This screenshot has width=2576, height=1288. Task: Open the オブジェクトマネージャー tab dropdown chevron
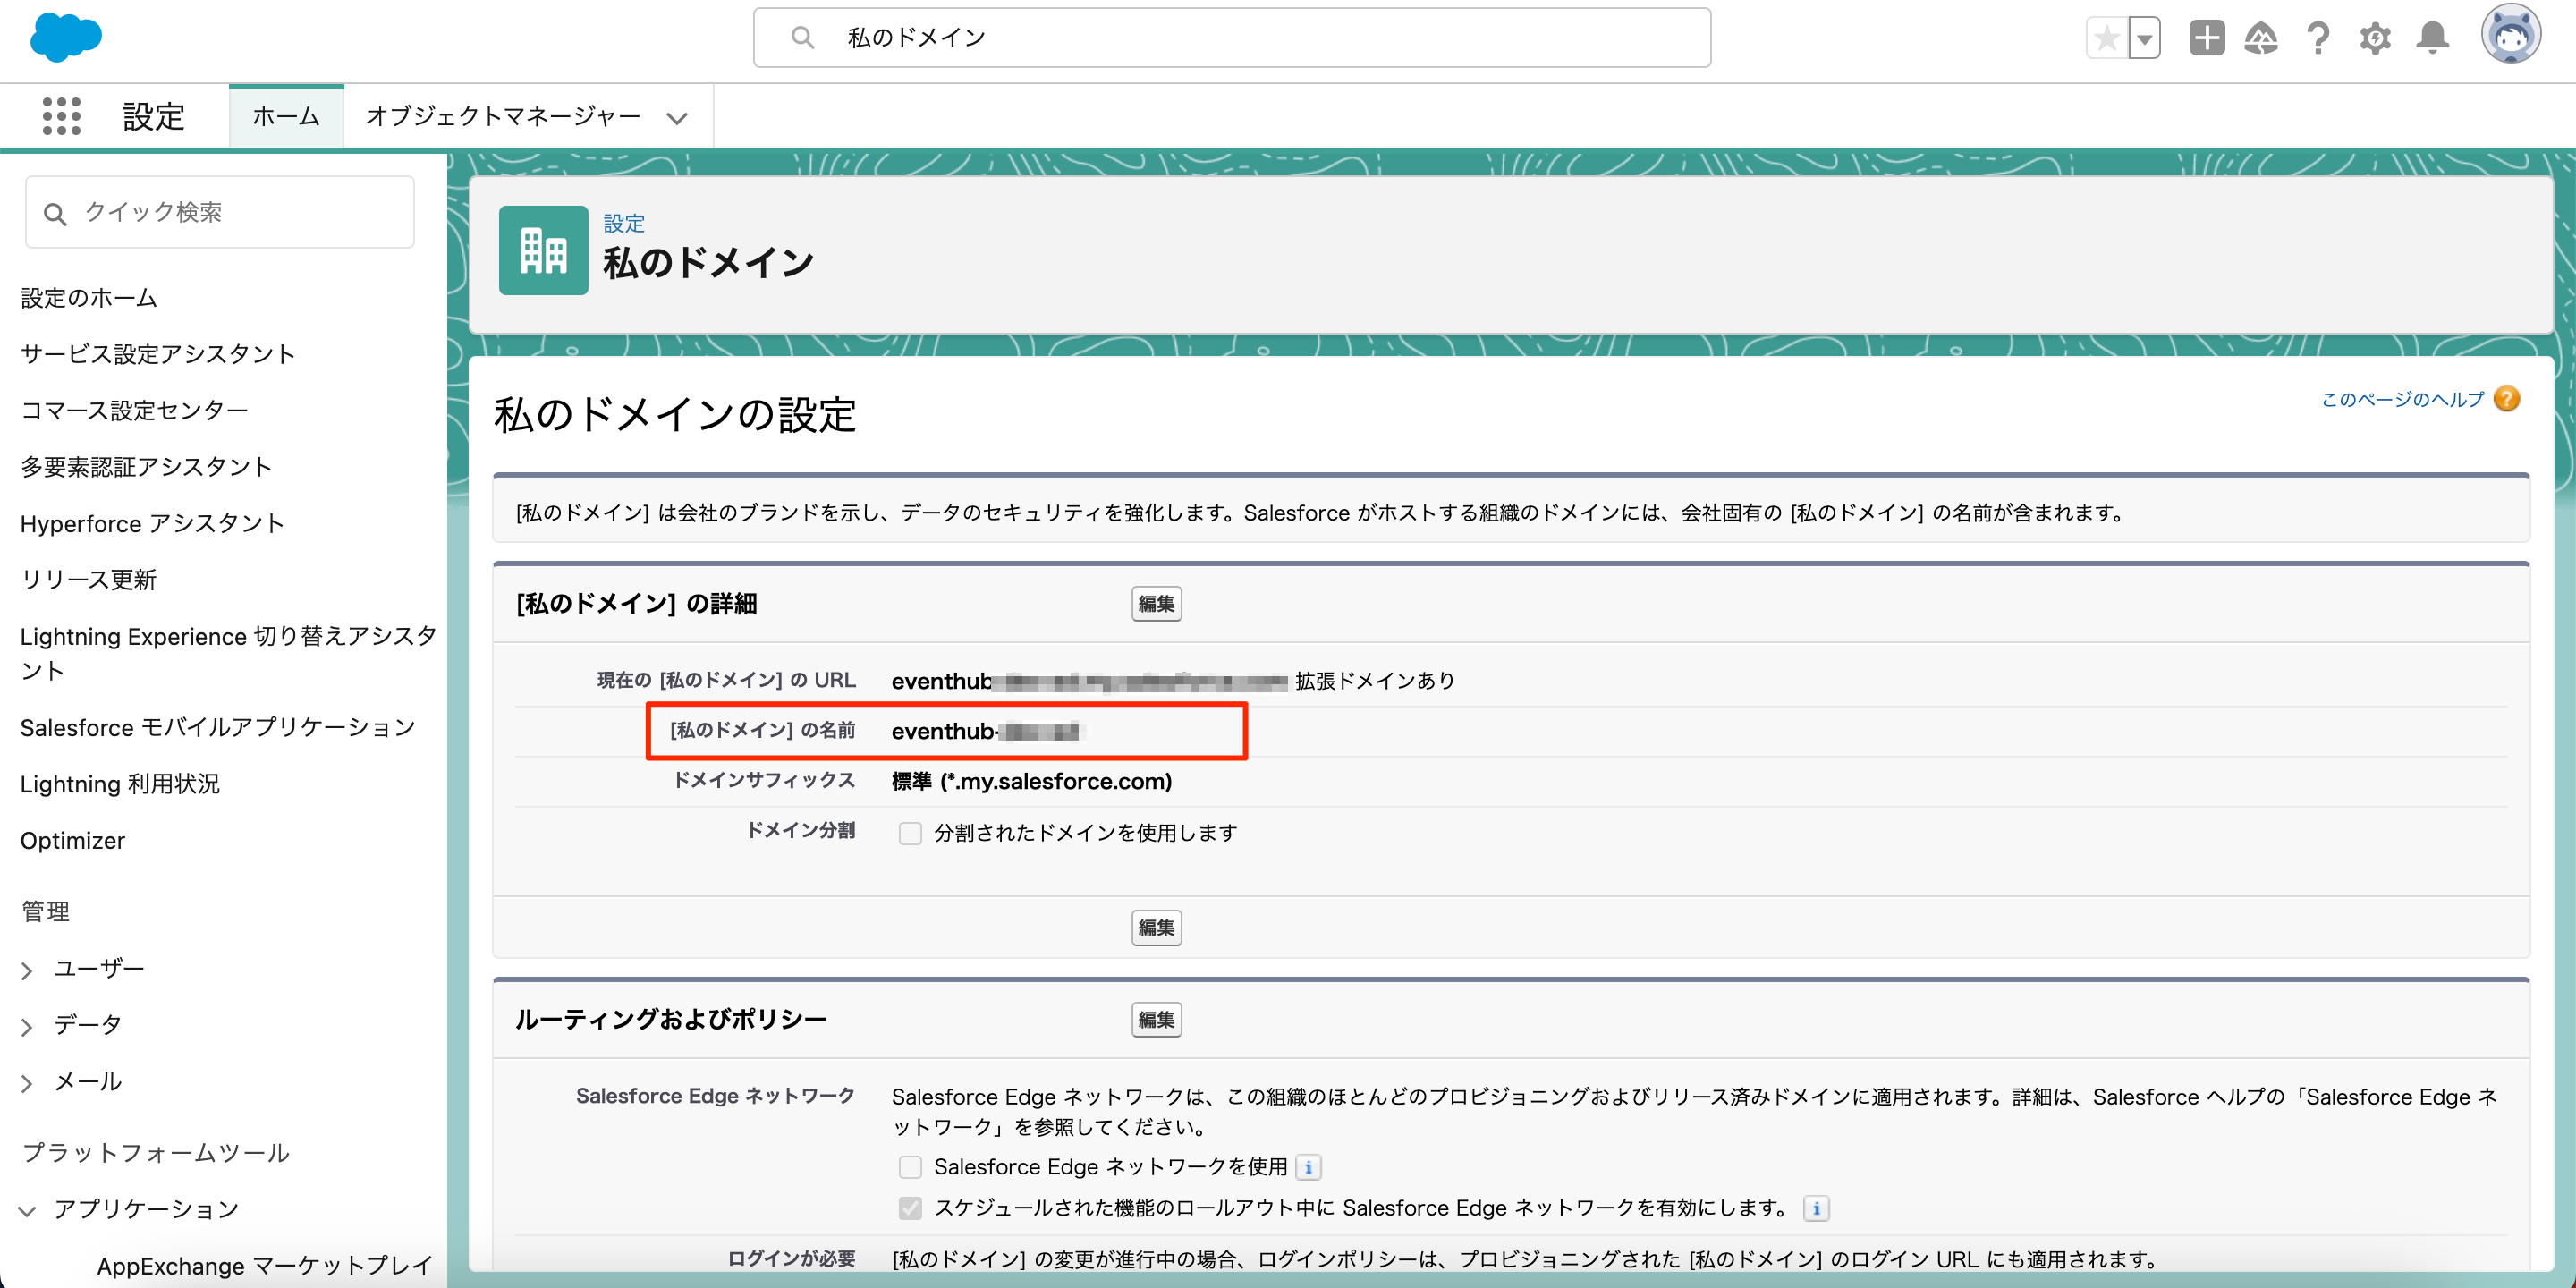click(x=677, y=118)
